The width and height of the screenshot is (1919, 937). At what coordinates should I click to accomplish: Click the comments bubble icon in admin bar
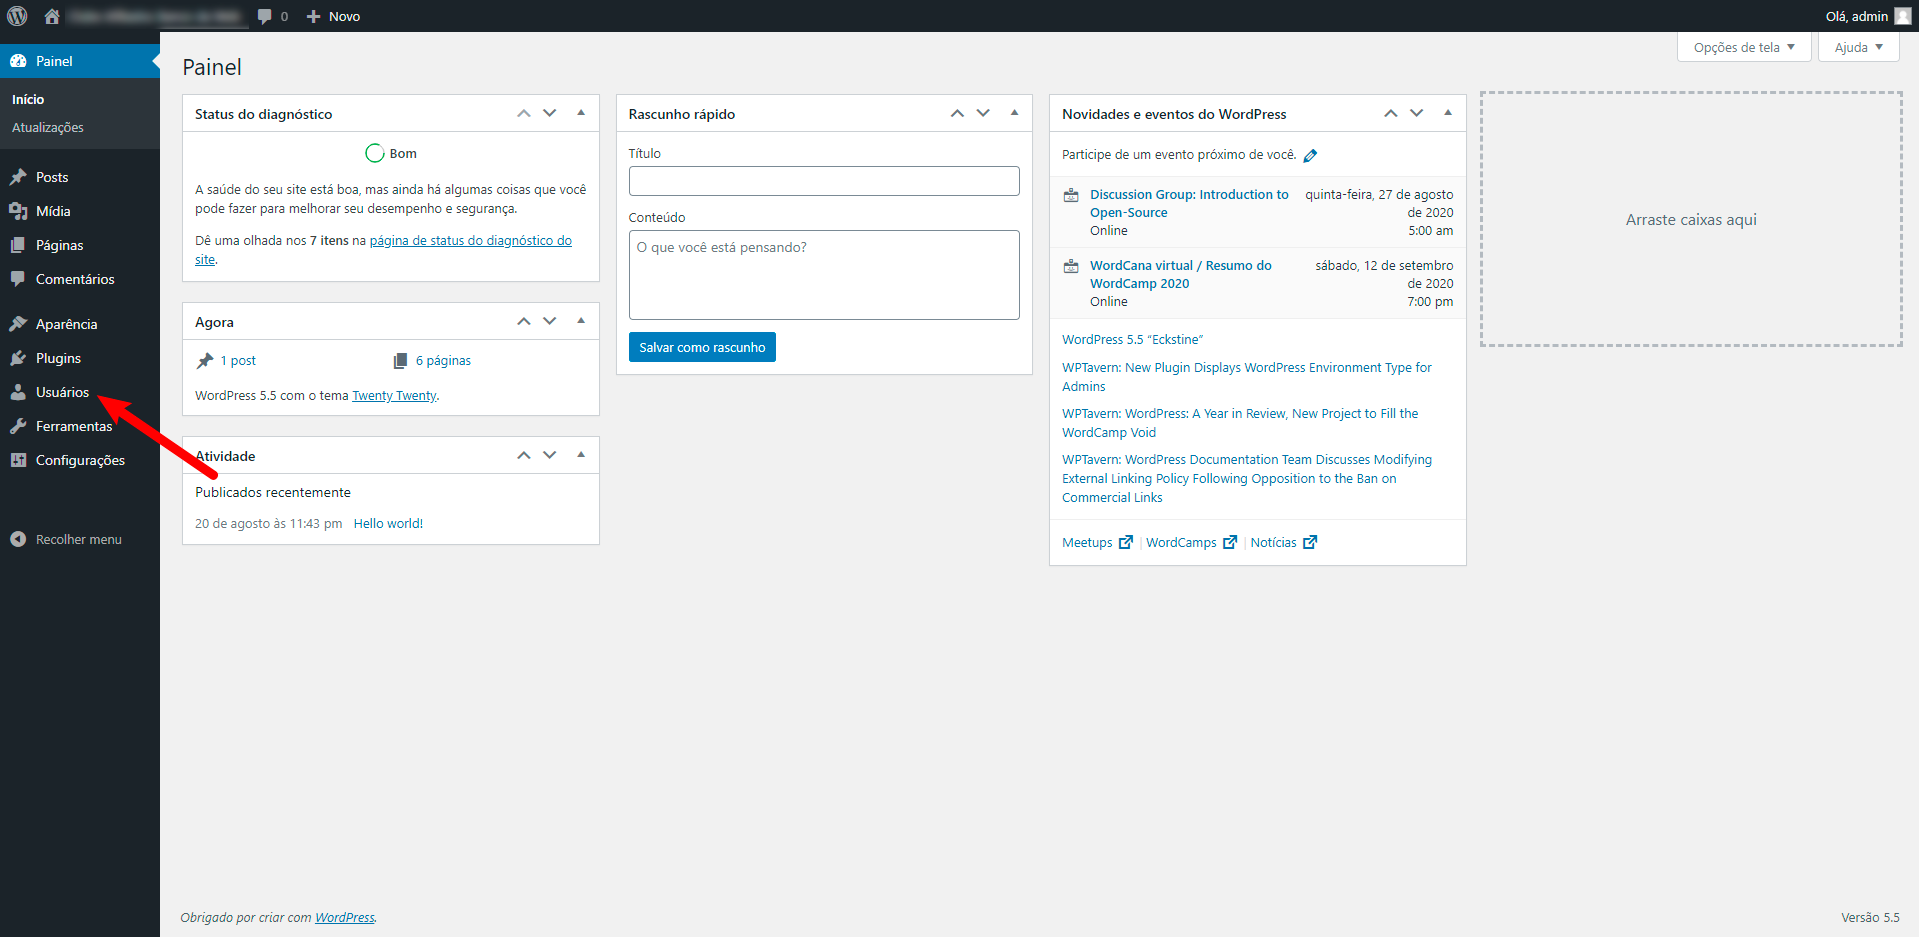pos(265,16)
